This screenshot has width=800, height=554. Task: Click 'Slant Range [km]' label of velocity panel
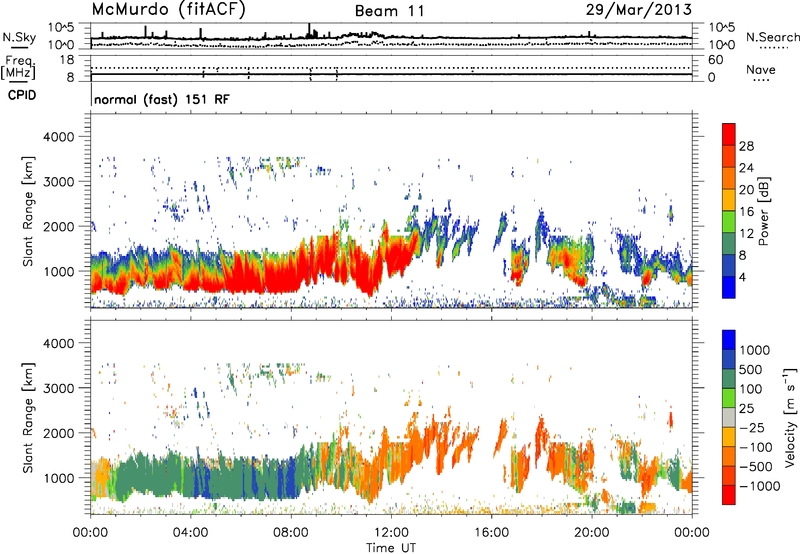point(29,417)
